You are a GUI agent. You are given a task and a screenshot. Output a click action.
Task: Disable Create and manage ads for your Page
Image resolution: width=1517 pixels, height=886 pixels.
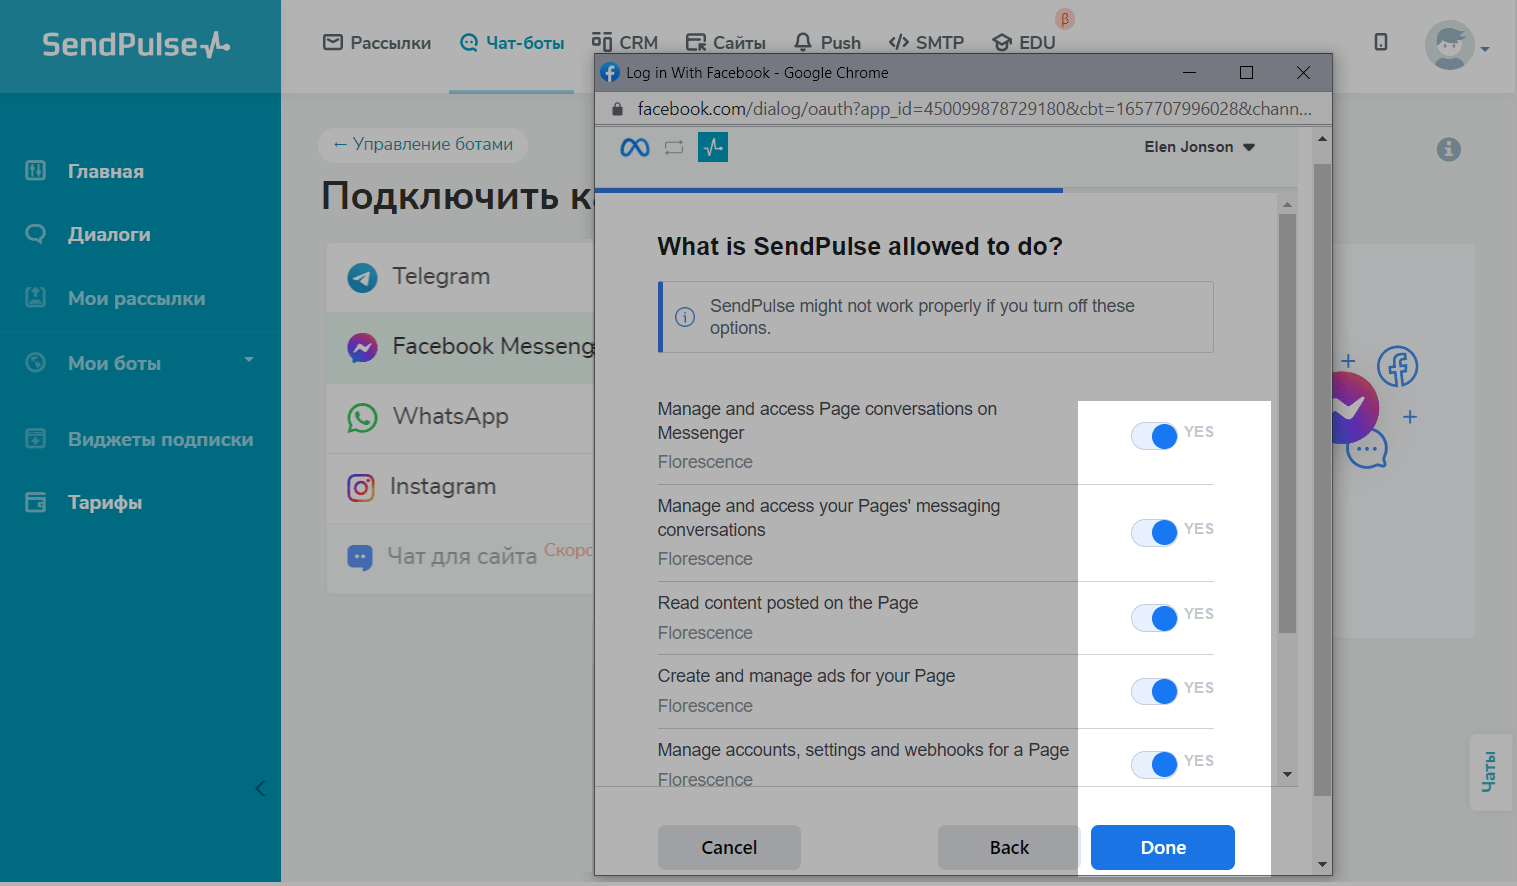(1154, 691)
